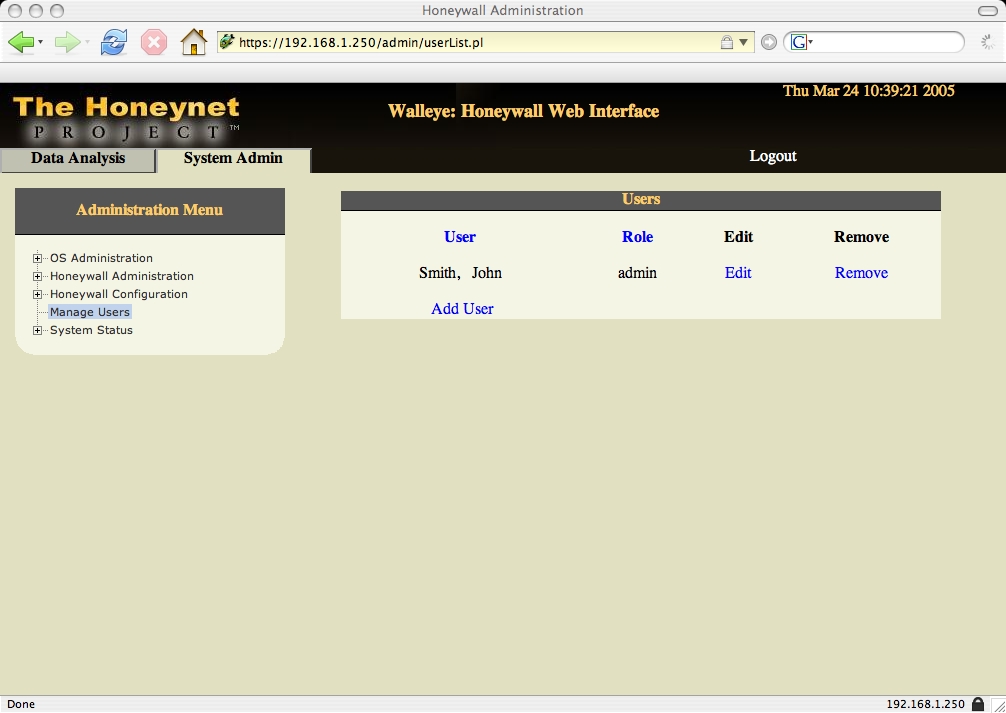
Task: Click the user name Smith, John
Action: [460, 273]
